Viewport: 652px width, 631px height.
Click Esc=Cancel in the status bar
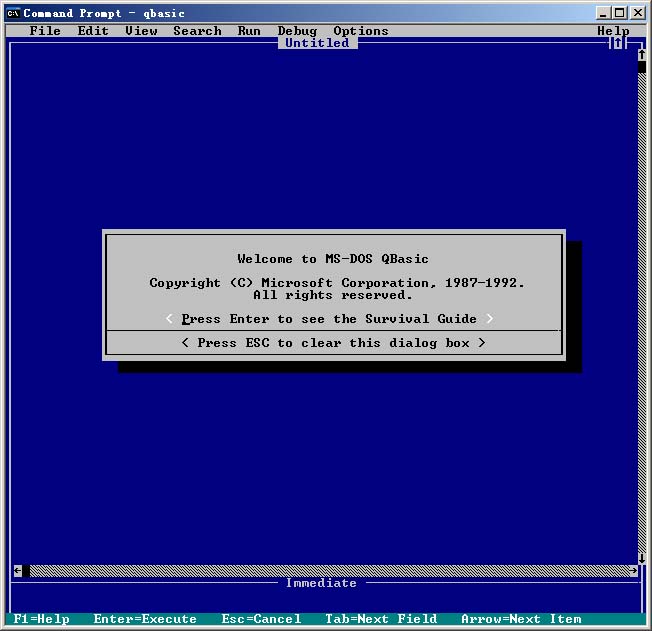point(261,619)
